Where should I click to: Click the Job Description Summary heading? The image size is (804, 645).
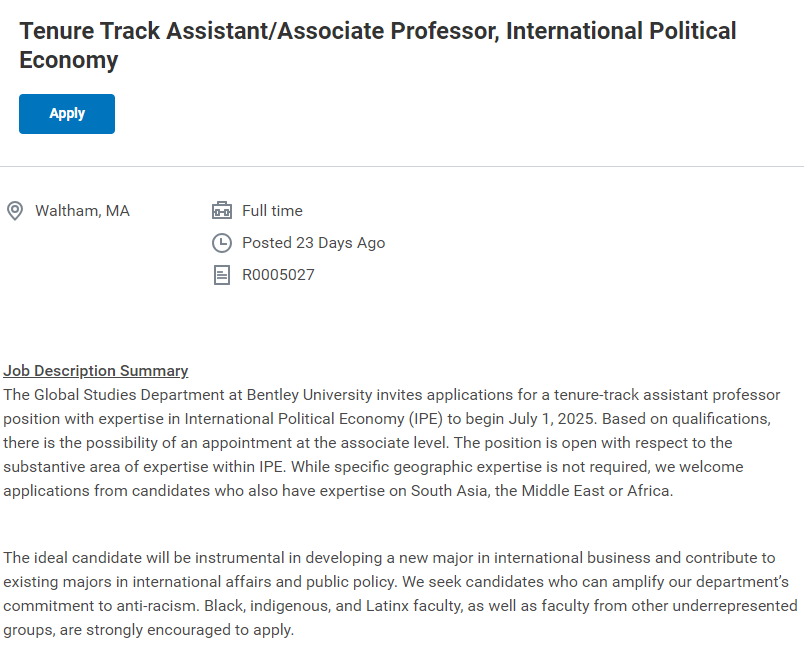tap(96, 371)
